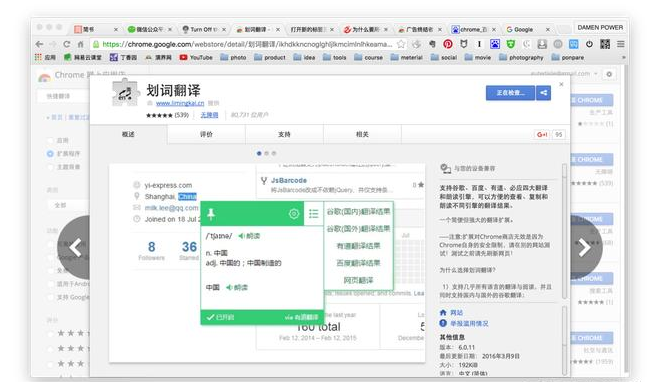Image resolution: width=657 pixels, height=382 pixels.
Task: Click the 谷歌(国内)翻译结果 option
Action: tap(358, 212)
